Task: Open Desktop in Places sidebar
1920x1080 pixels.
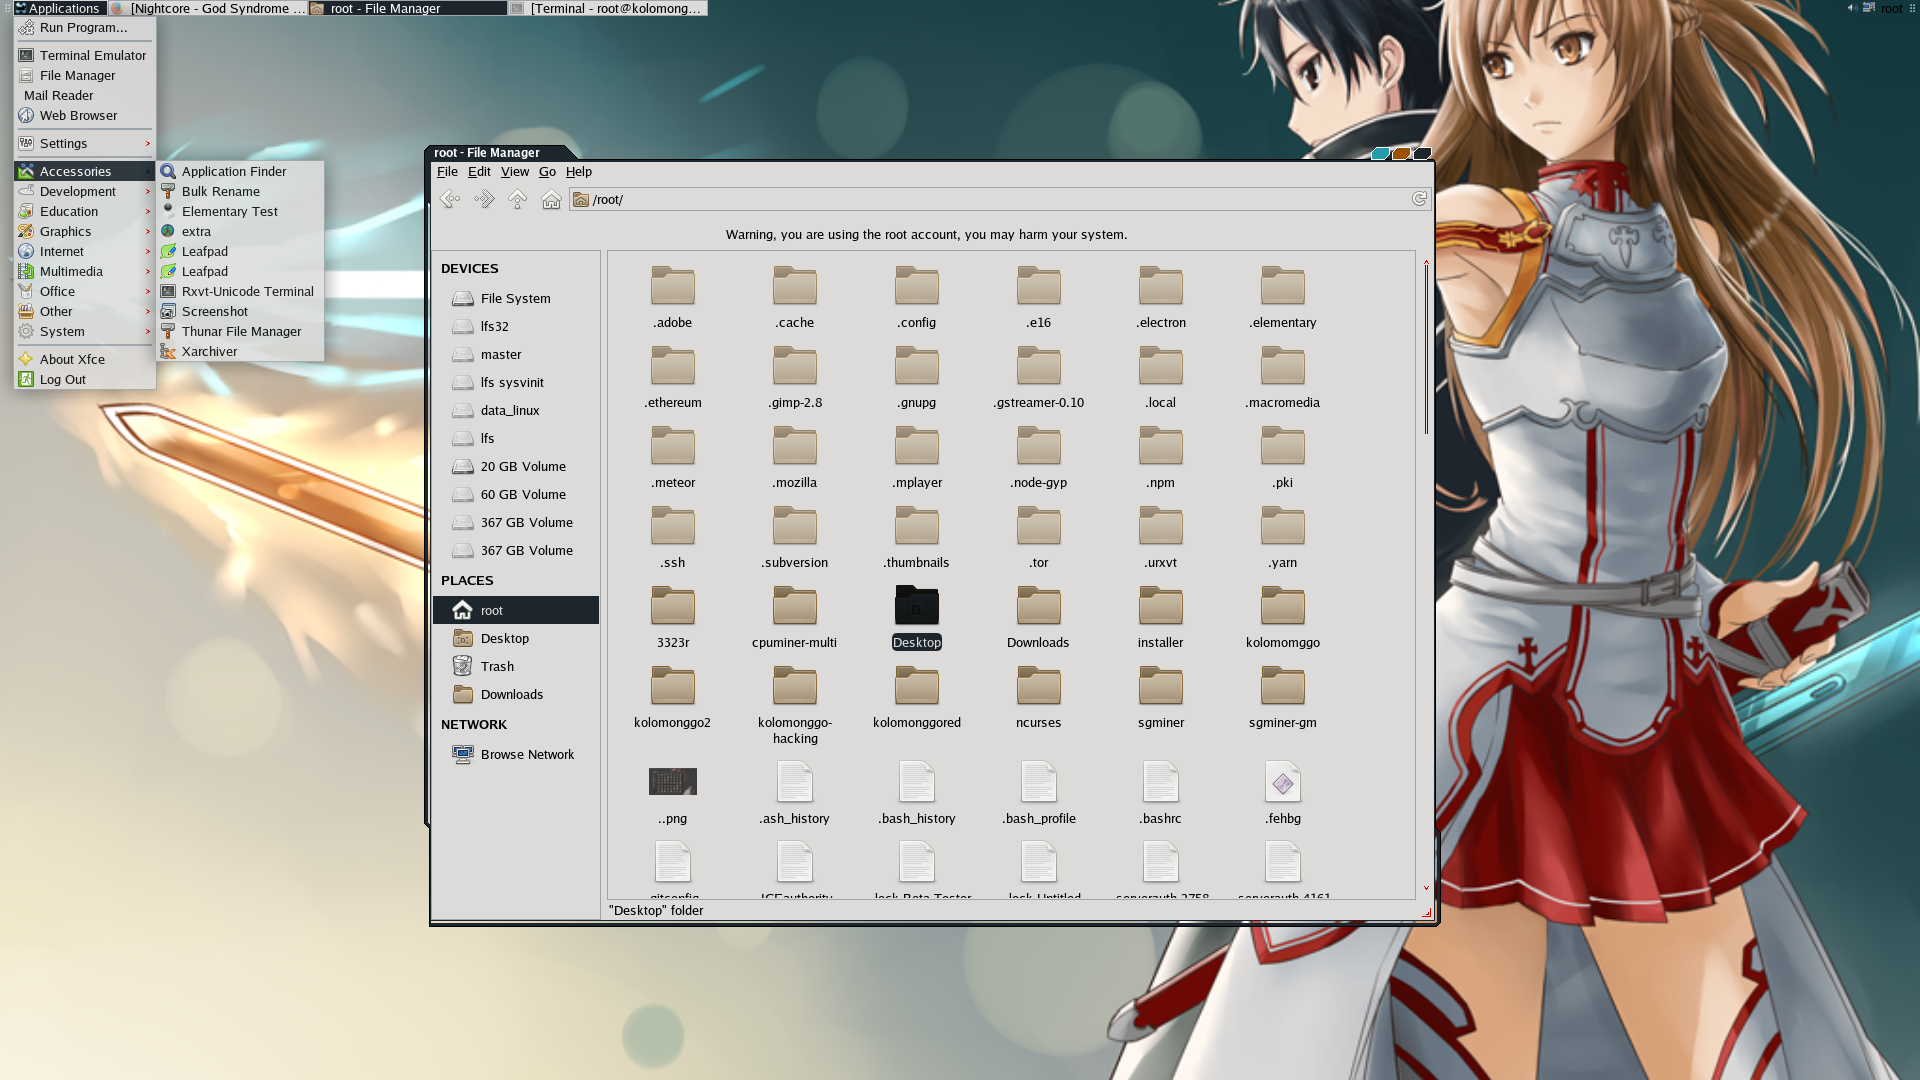Action: pos(516,638)
